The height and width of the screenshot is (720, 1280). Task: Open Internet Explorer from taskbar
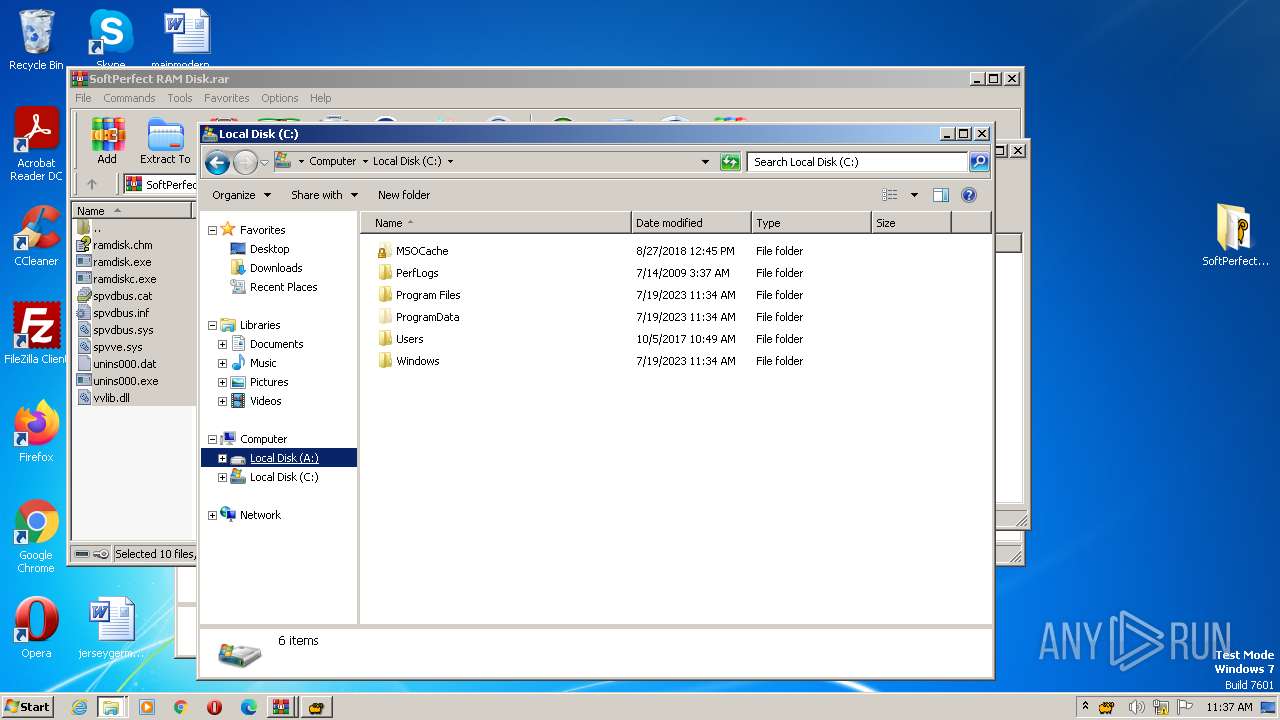[x=79, y=707]
